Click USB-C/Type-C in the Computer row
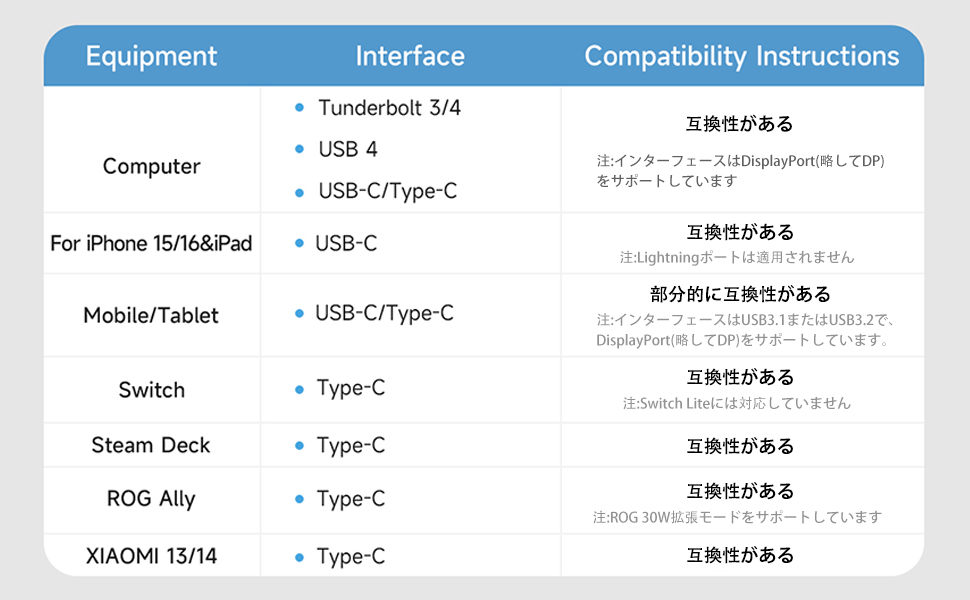The width and height of the screenshot is (970, 600). pos(387,190)
